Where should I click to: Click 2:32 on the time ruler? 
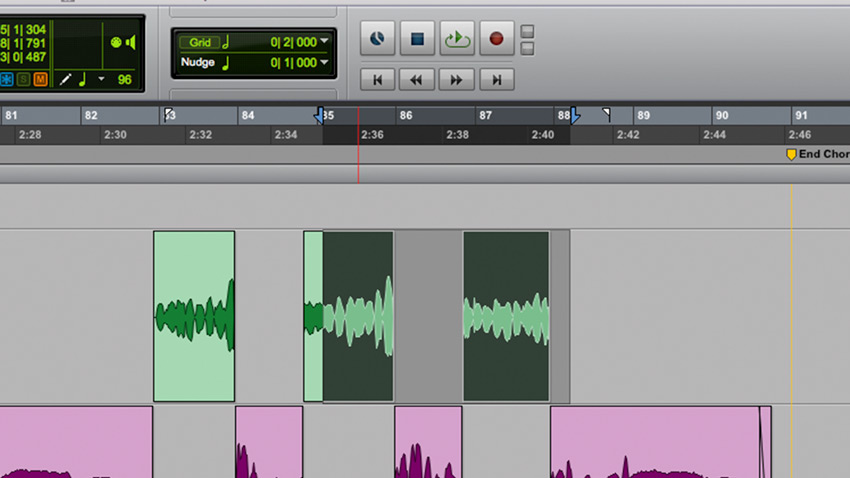pos(200,135)
